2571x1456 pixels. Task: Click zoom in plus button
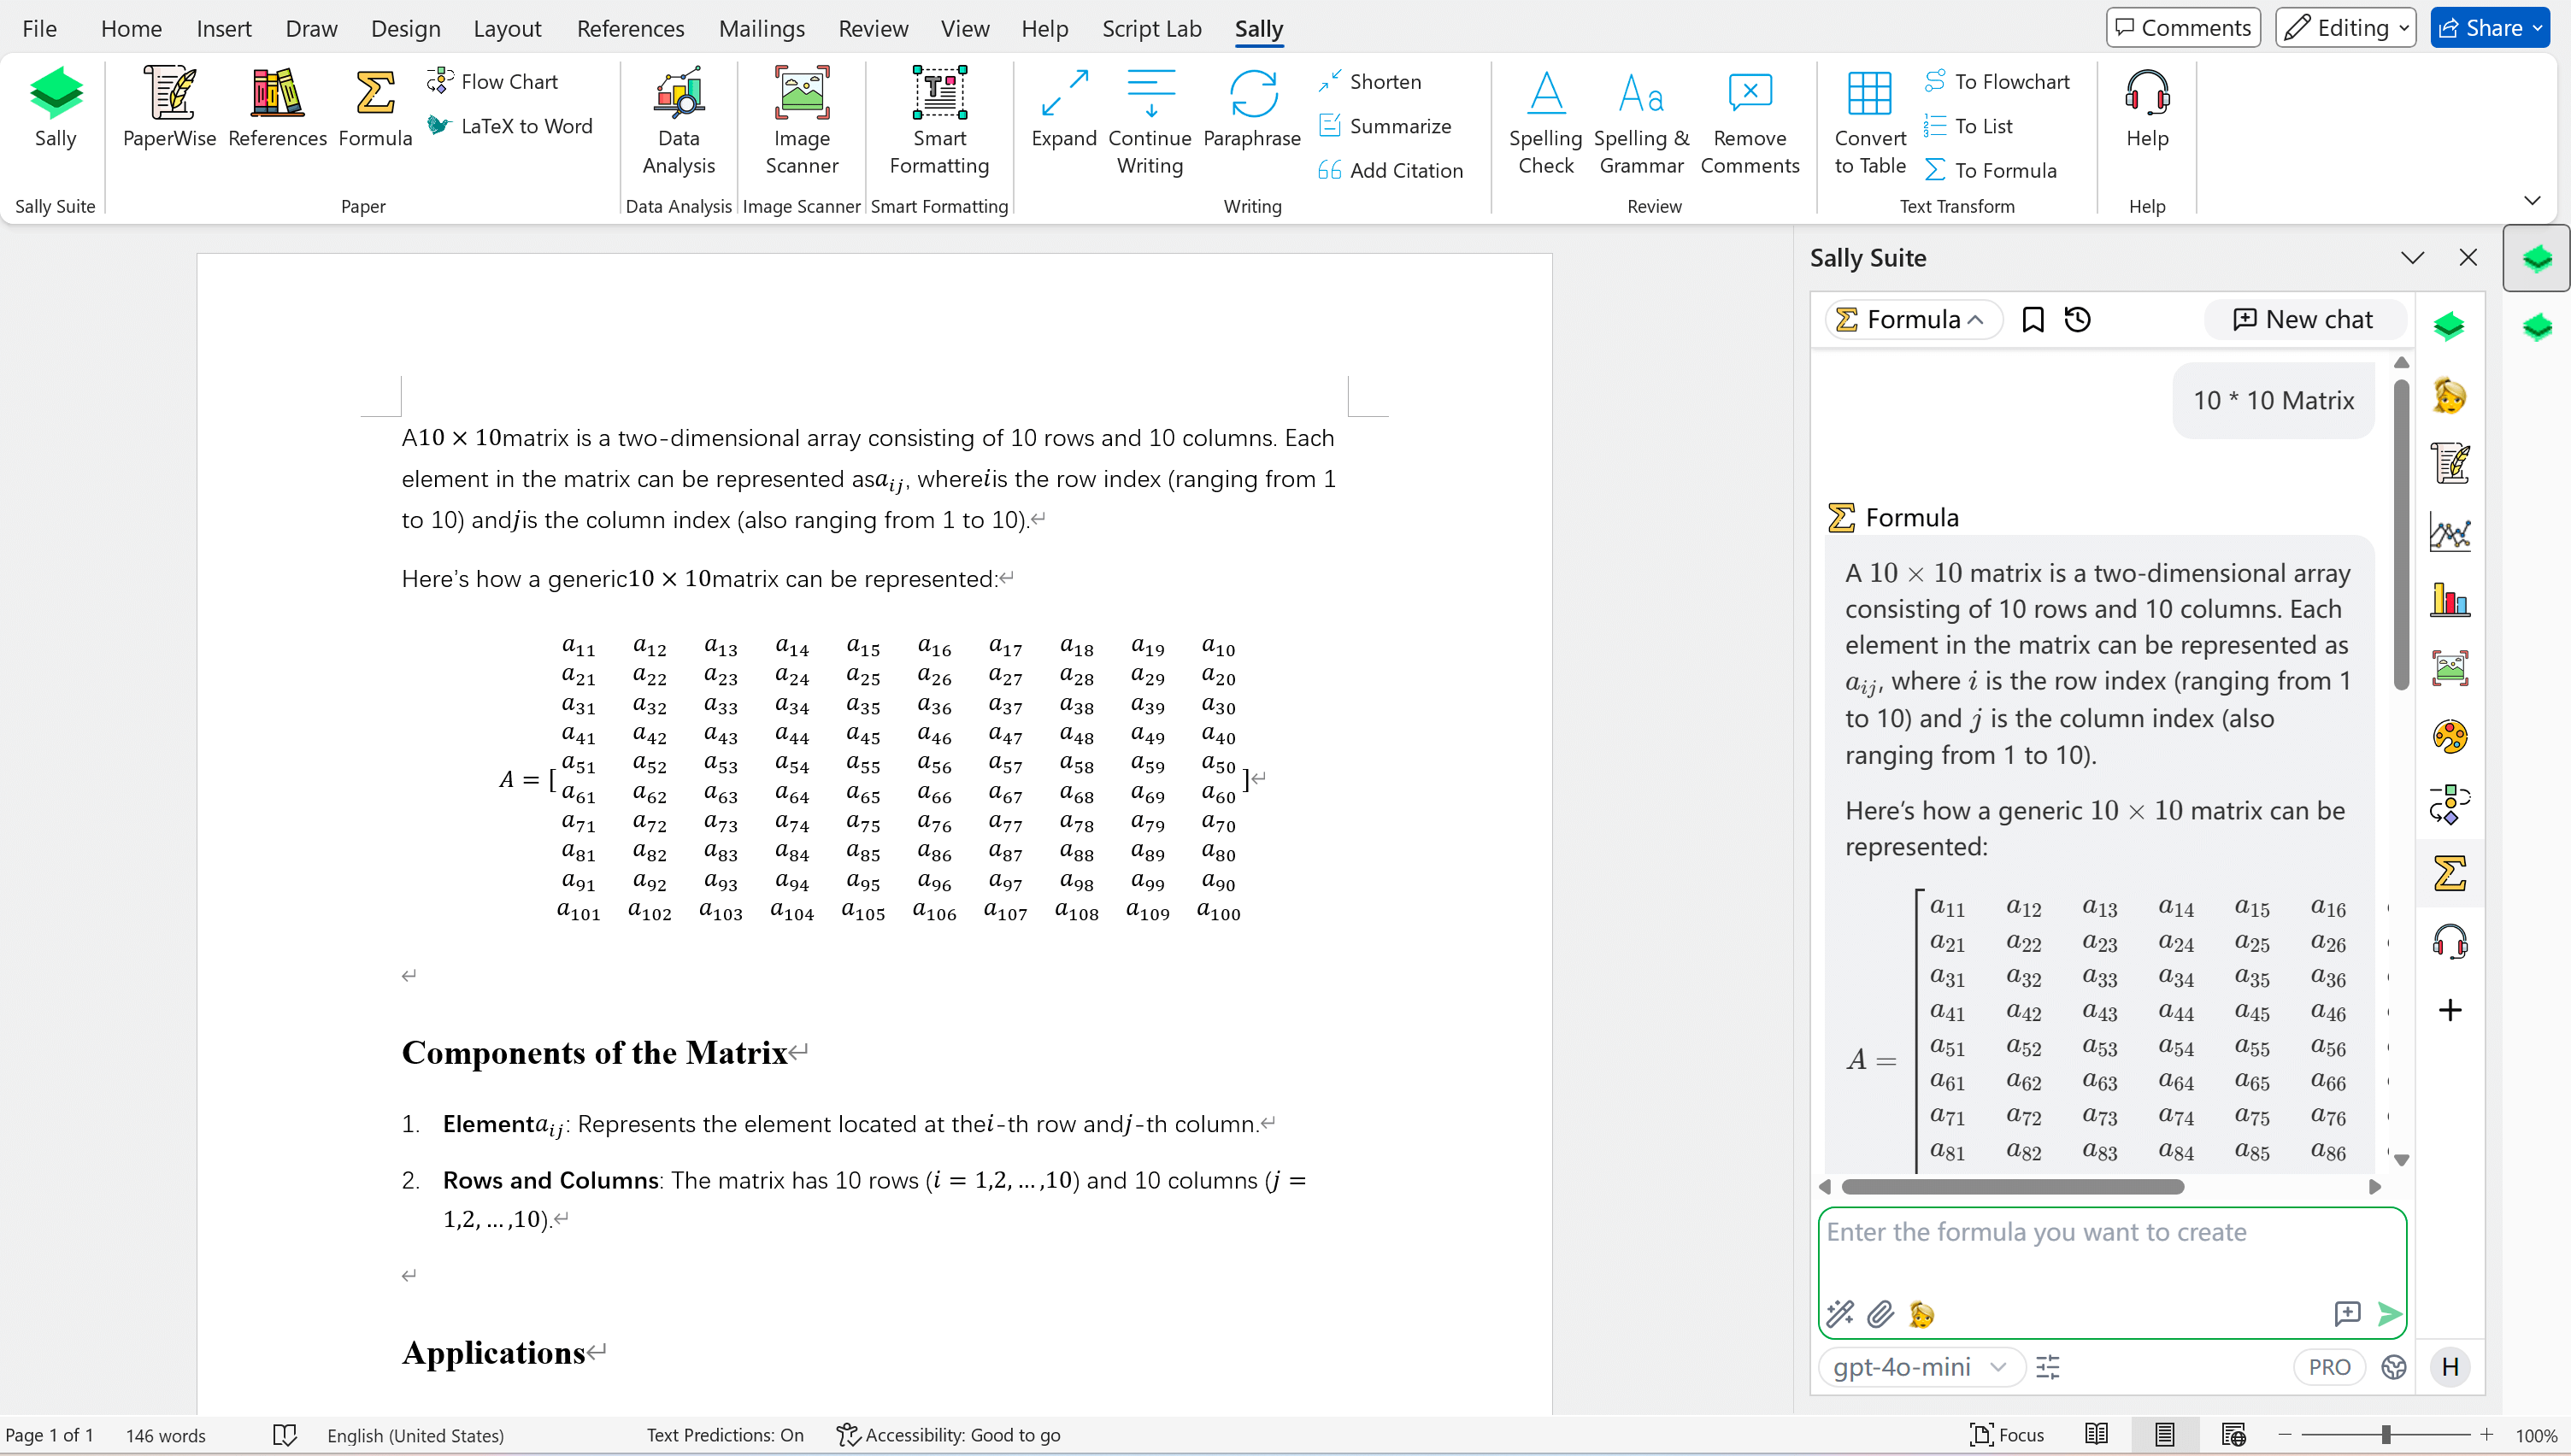(x=2486, y=1435)
